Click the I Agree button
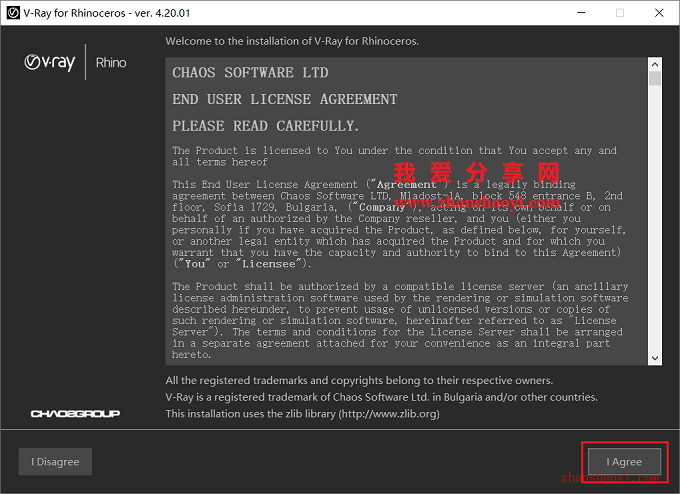This screenshot has width=680, height=494. (624, 462)
